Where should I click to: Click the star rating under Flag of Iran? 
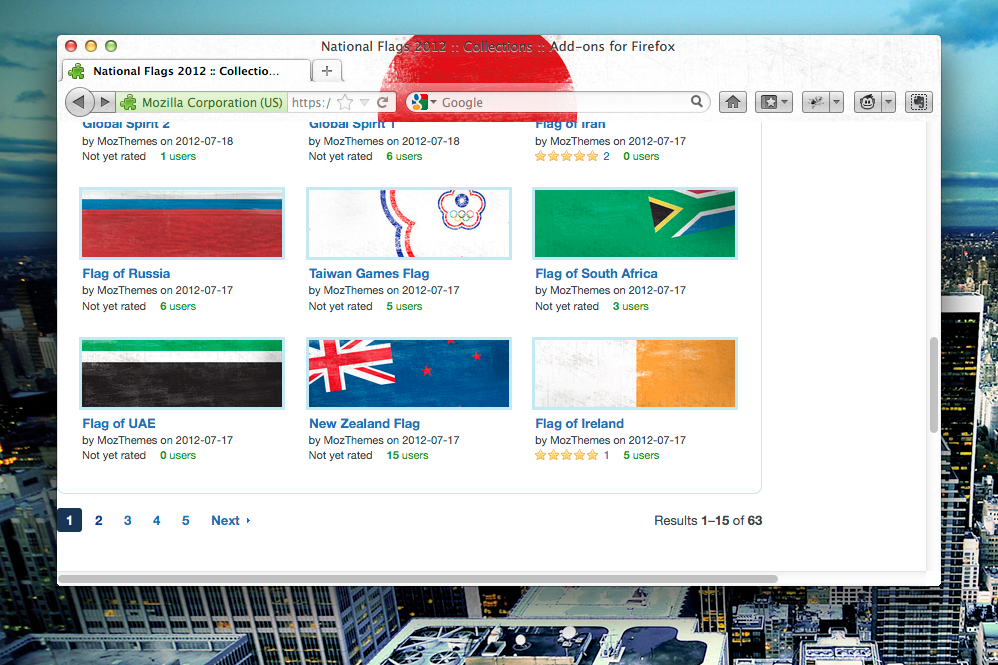point(566,156)
